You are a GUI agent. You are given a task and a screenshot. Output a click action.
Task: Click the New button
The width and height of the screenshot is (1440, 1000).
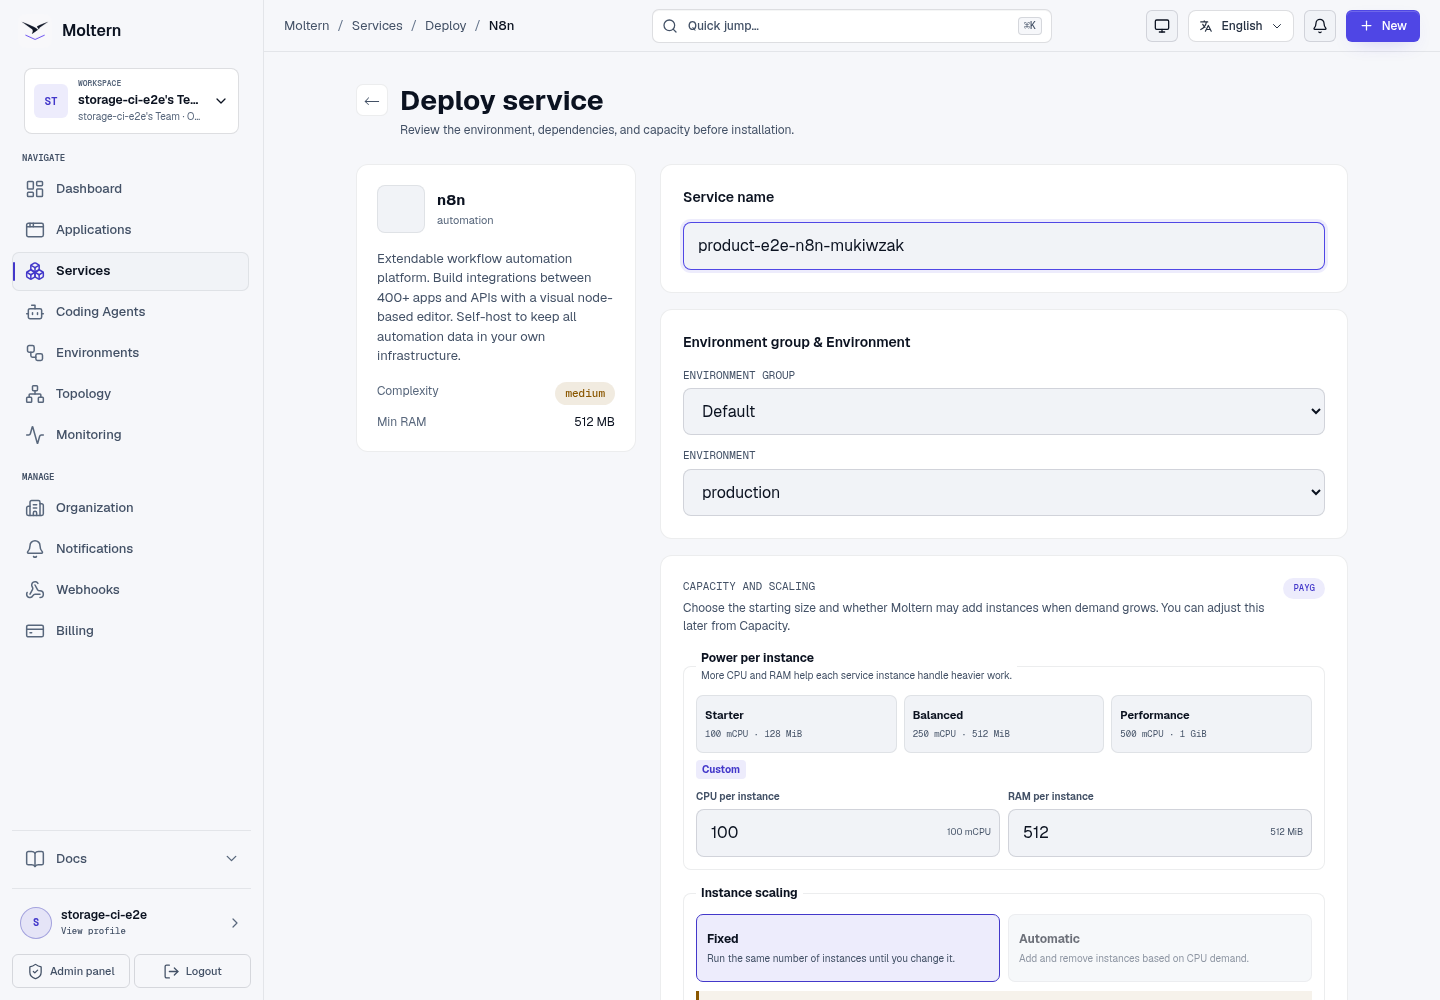1383,26
